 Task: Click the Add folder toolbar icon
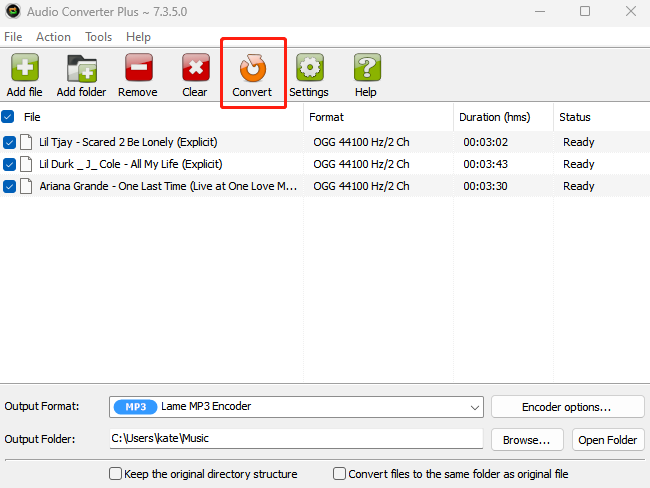82,68
